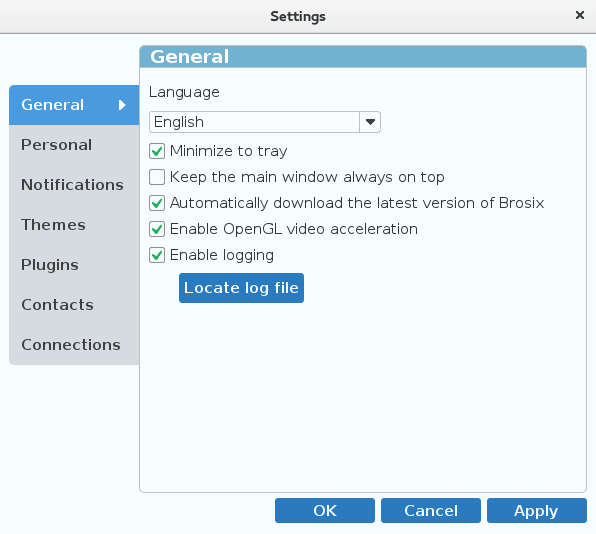Toggle Enable OpenGL video acceleration checkbox
596x534 pixels.
[x=157, y=229]
